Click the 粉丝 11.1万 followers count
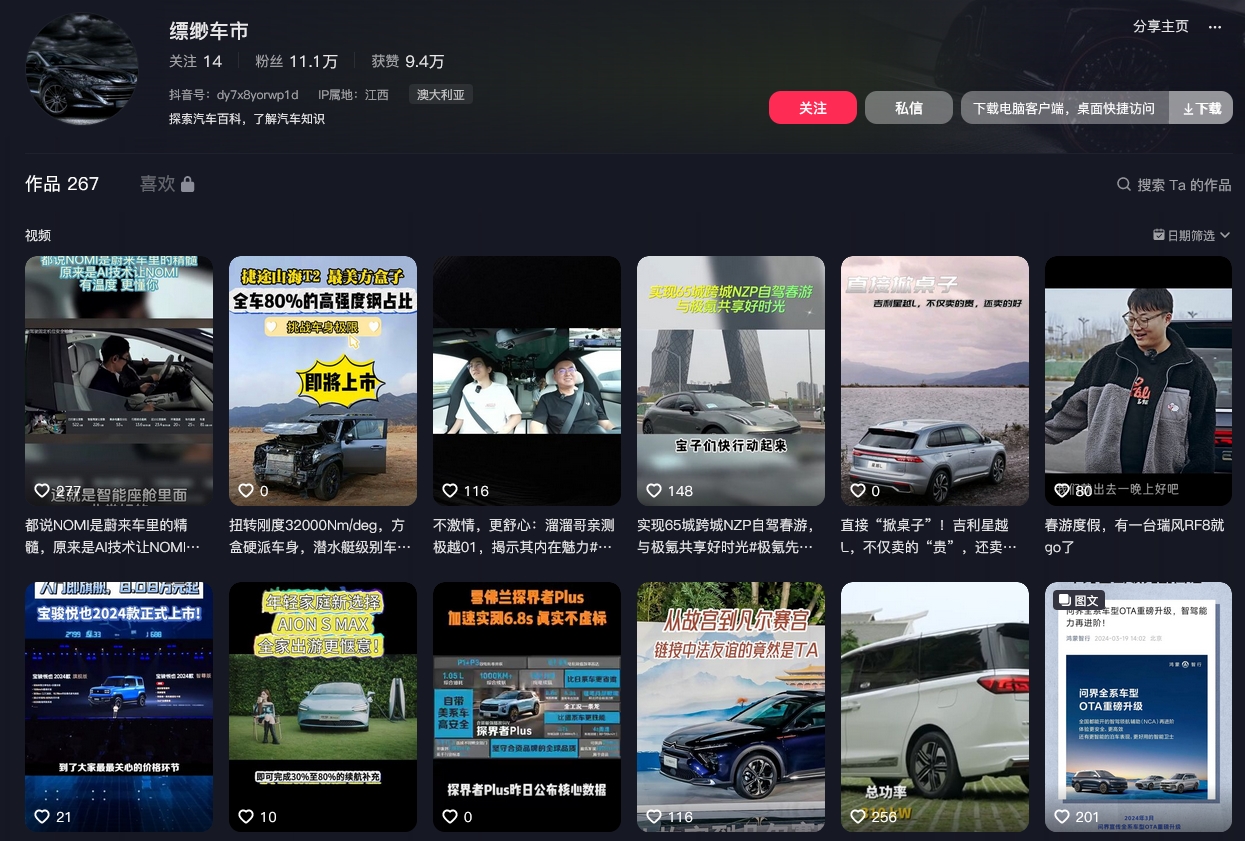Screen dimensions: 1245x841 296,61
